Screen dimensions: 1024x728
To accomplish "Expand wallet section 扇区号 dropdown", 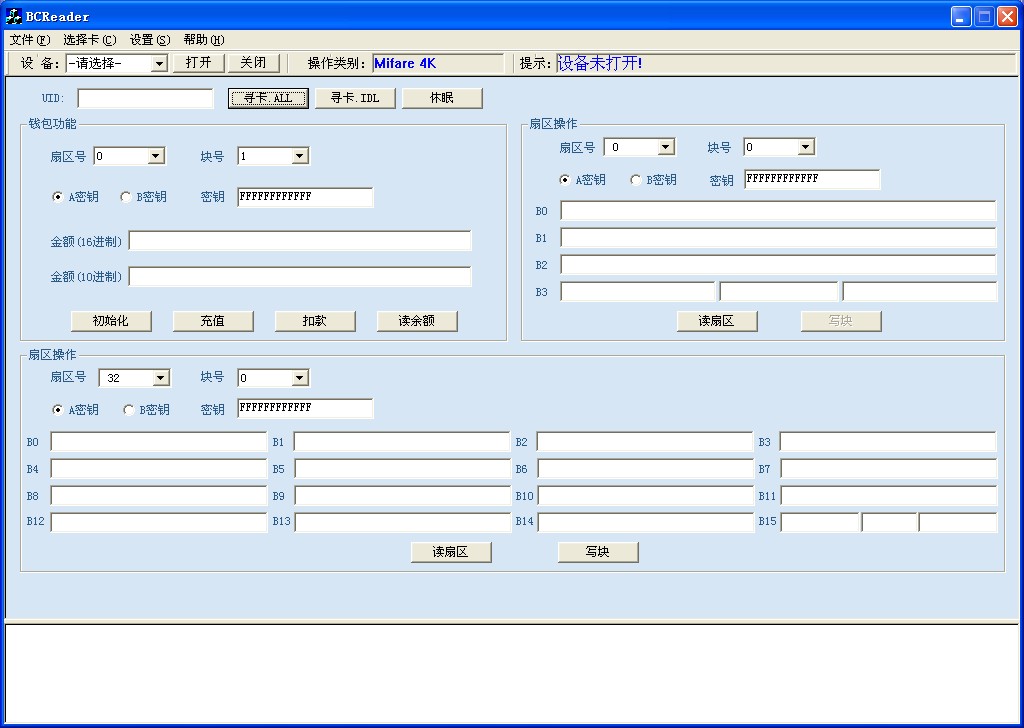I will pos(155,156).
